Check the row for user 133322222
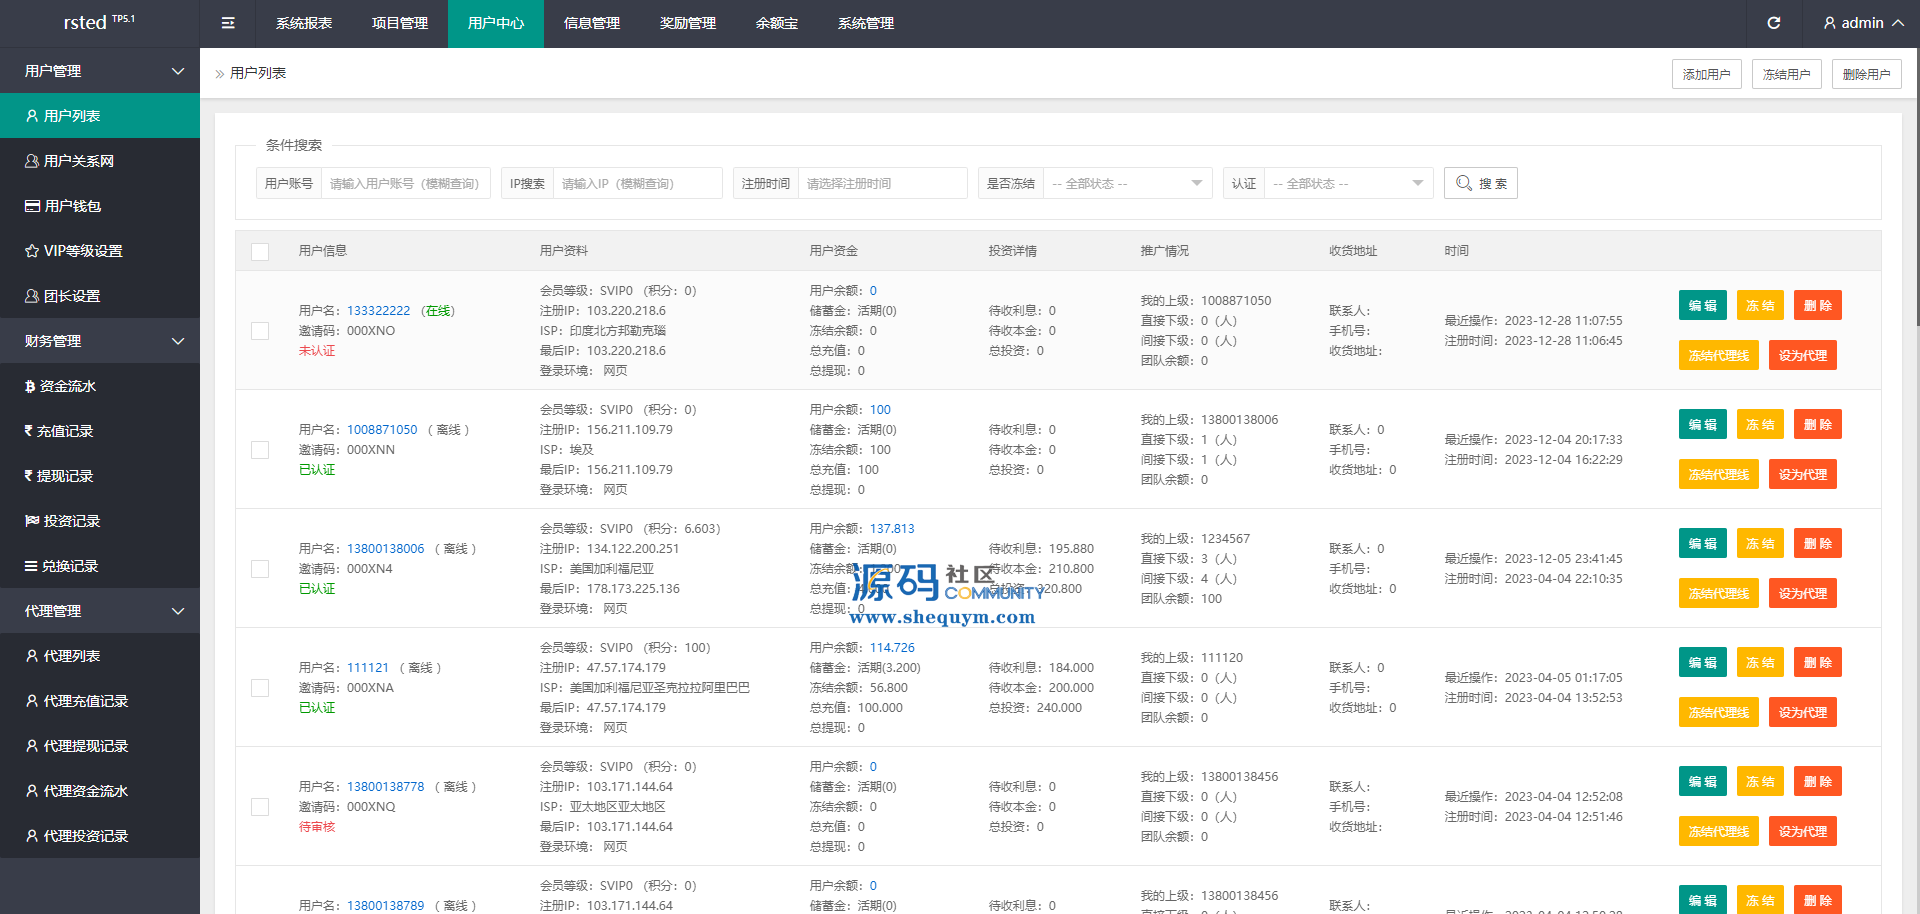Viewport: 1920px width, 914px height. click(260, 331)
